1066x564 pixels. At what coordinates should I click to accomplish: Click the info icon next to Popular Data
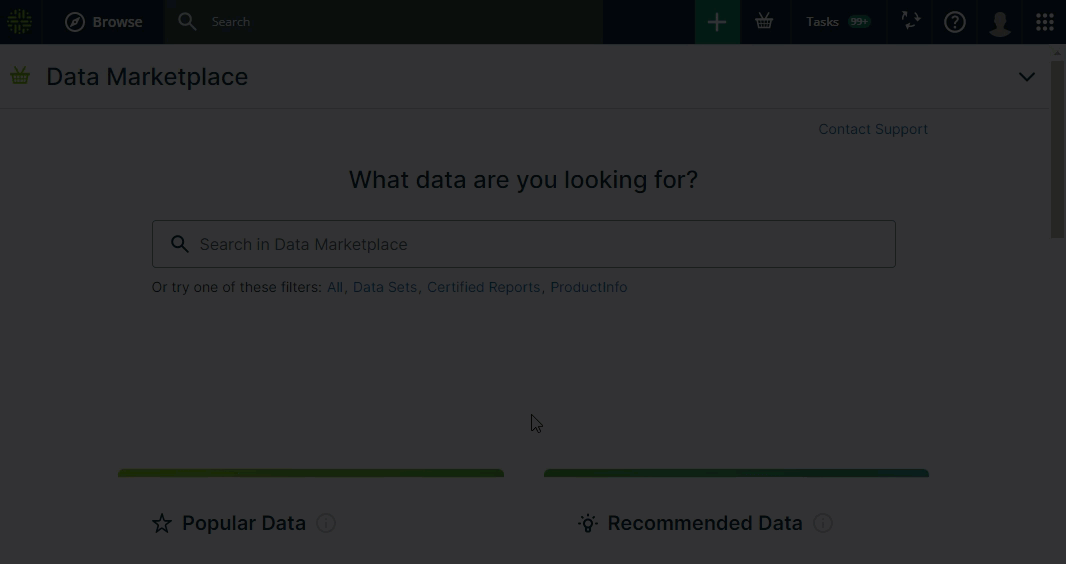pyautogui.click(x=326, y=523)
